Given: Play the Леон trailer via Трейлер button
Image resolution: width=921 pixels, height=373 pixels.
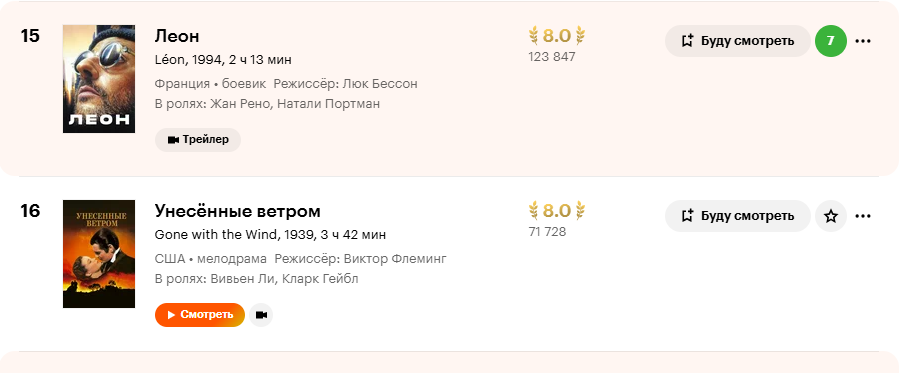Looking at the screenshot, I should coord(198,140).
